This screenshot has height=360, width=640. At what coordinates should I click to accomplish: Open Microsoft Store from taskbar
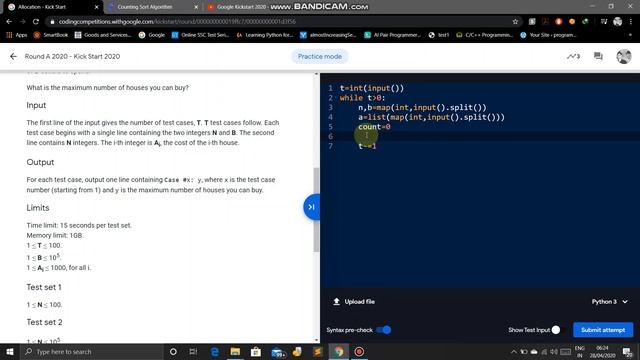[256, 351]
